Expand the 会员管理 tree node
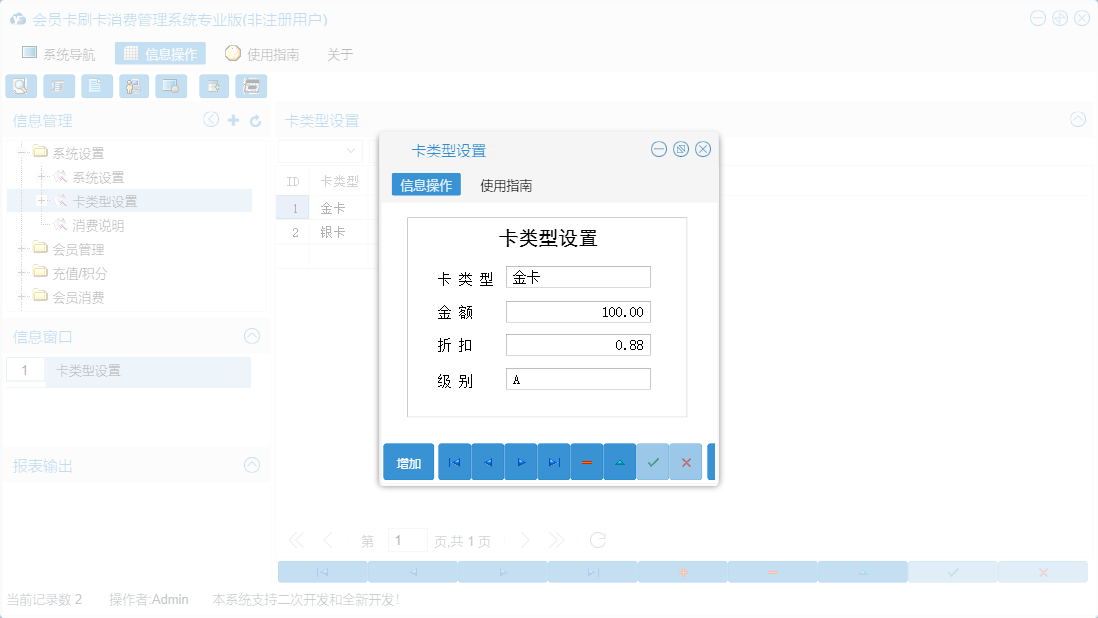Image resolution: width=1098 pixels, height=618 pixels. coord(22,248)
